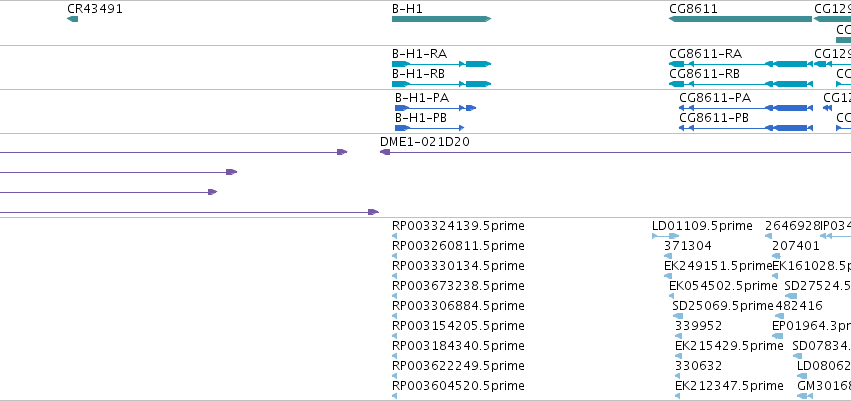Open the DME1-021D20 clone label
This screenshot has width=851, height=401.
[x=425, y=142]
